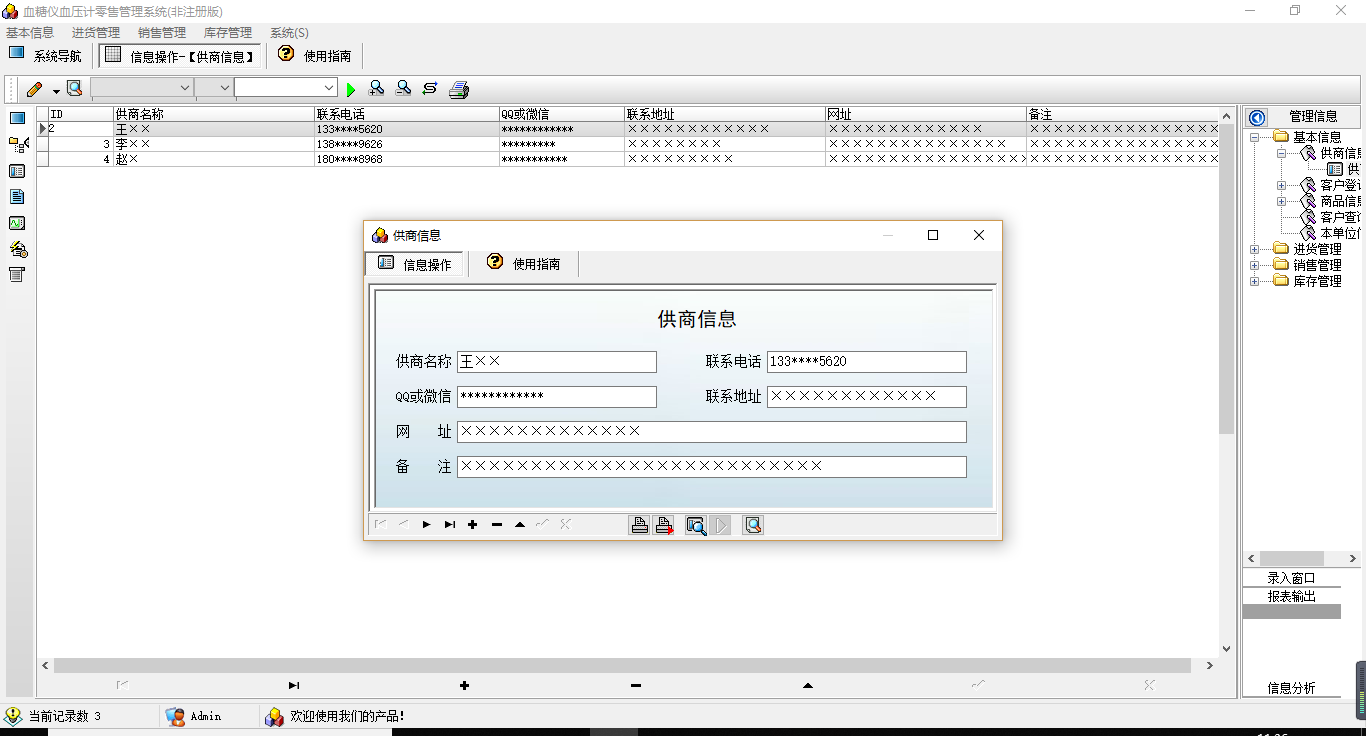Click the vertical scrollbar of the grid

(x=1227, y=382)
